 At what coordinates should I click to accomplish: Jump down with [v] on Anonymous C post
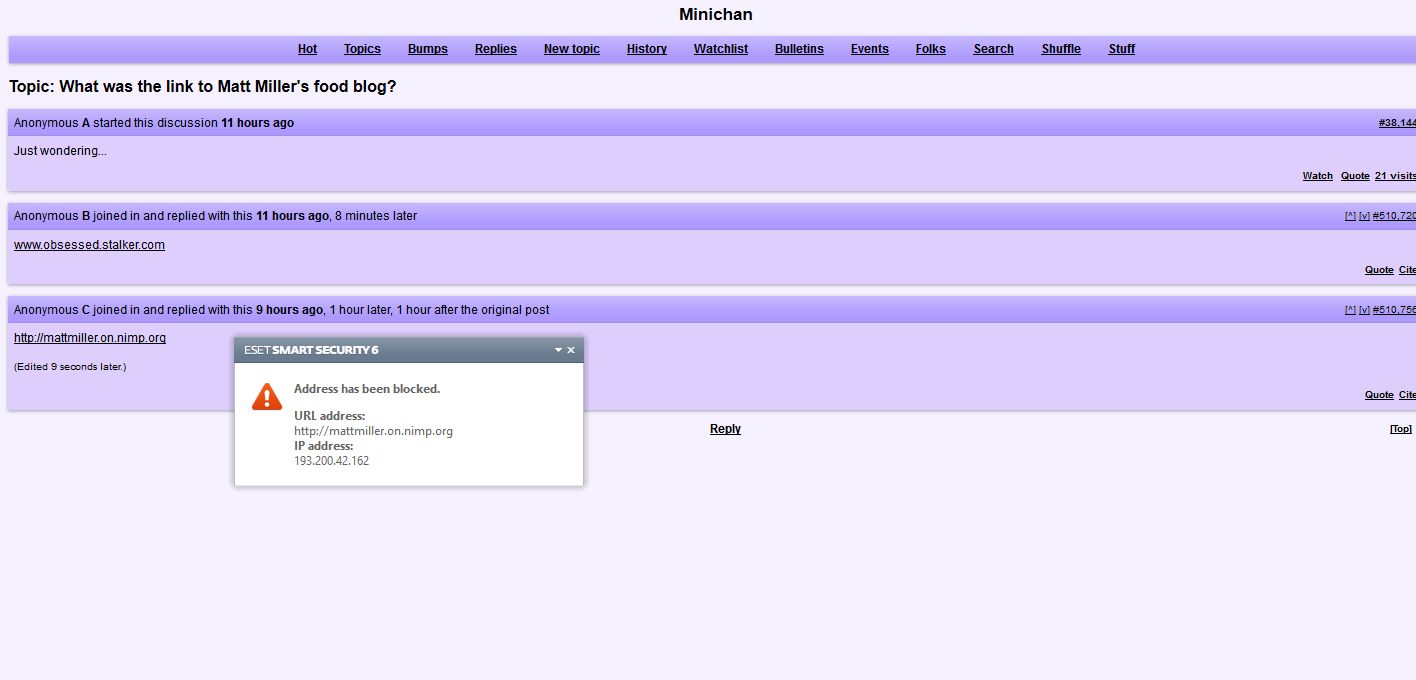click(1364, 310)
